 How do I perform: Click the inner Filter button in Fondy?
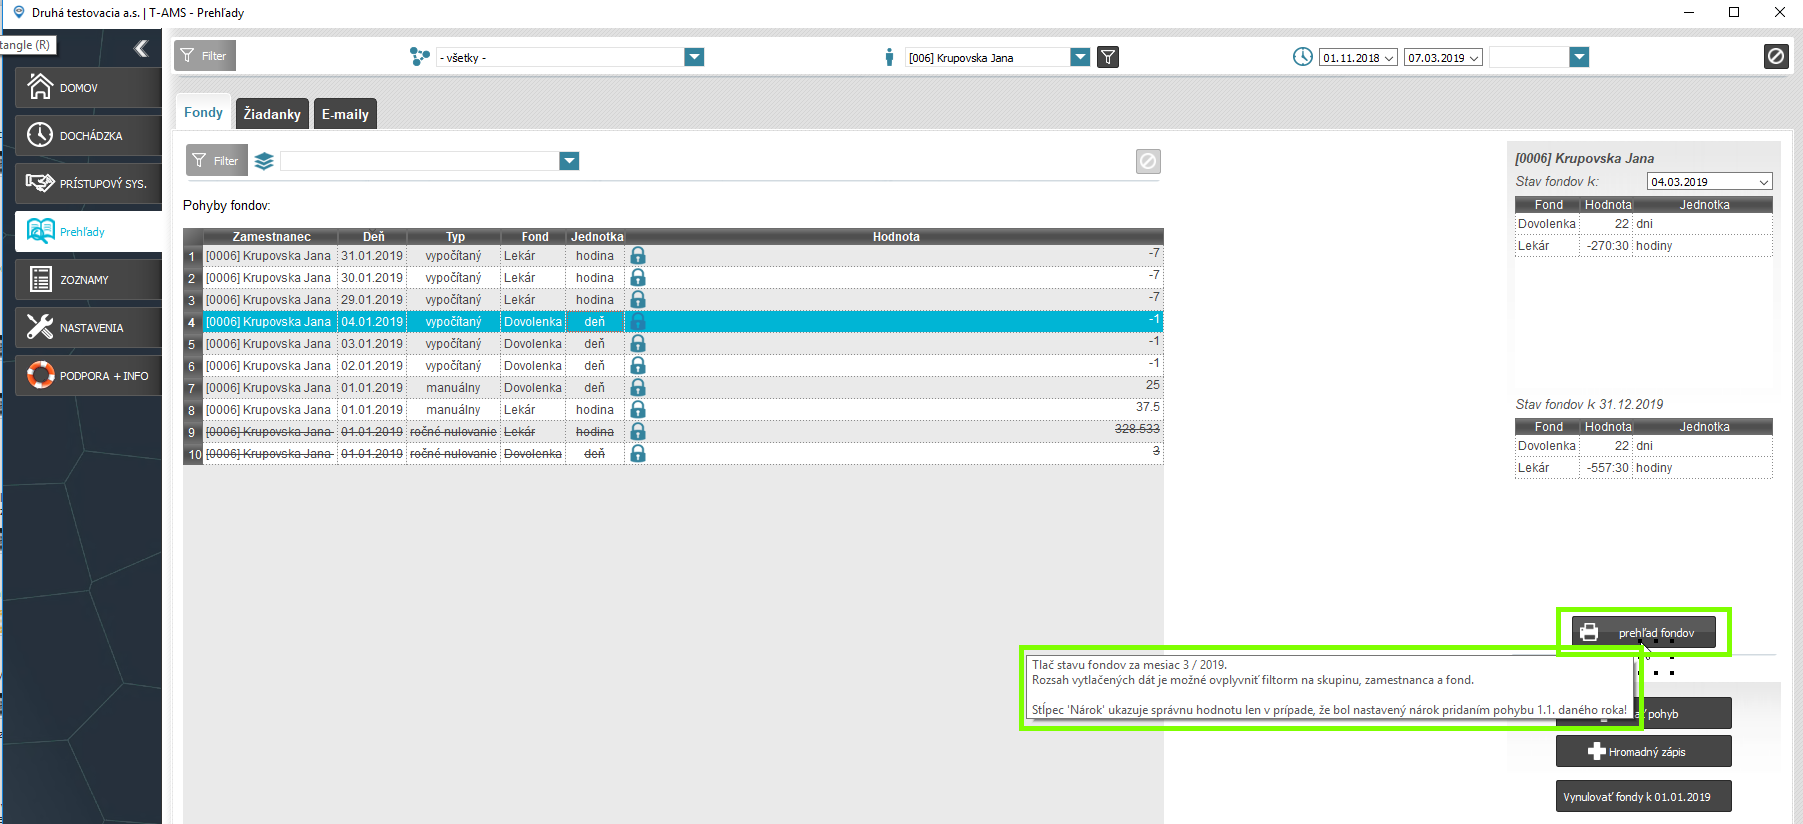pos(216,160)
